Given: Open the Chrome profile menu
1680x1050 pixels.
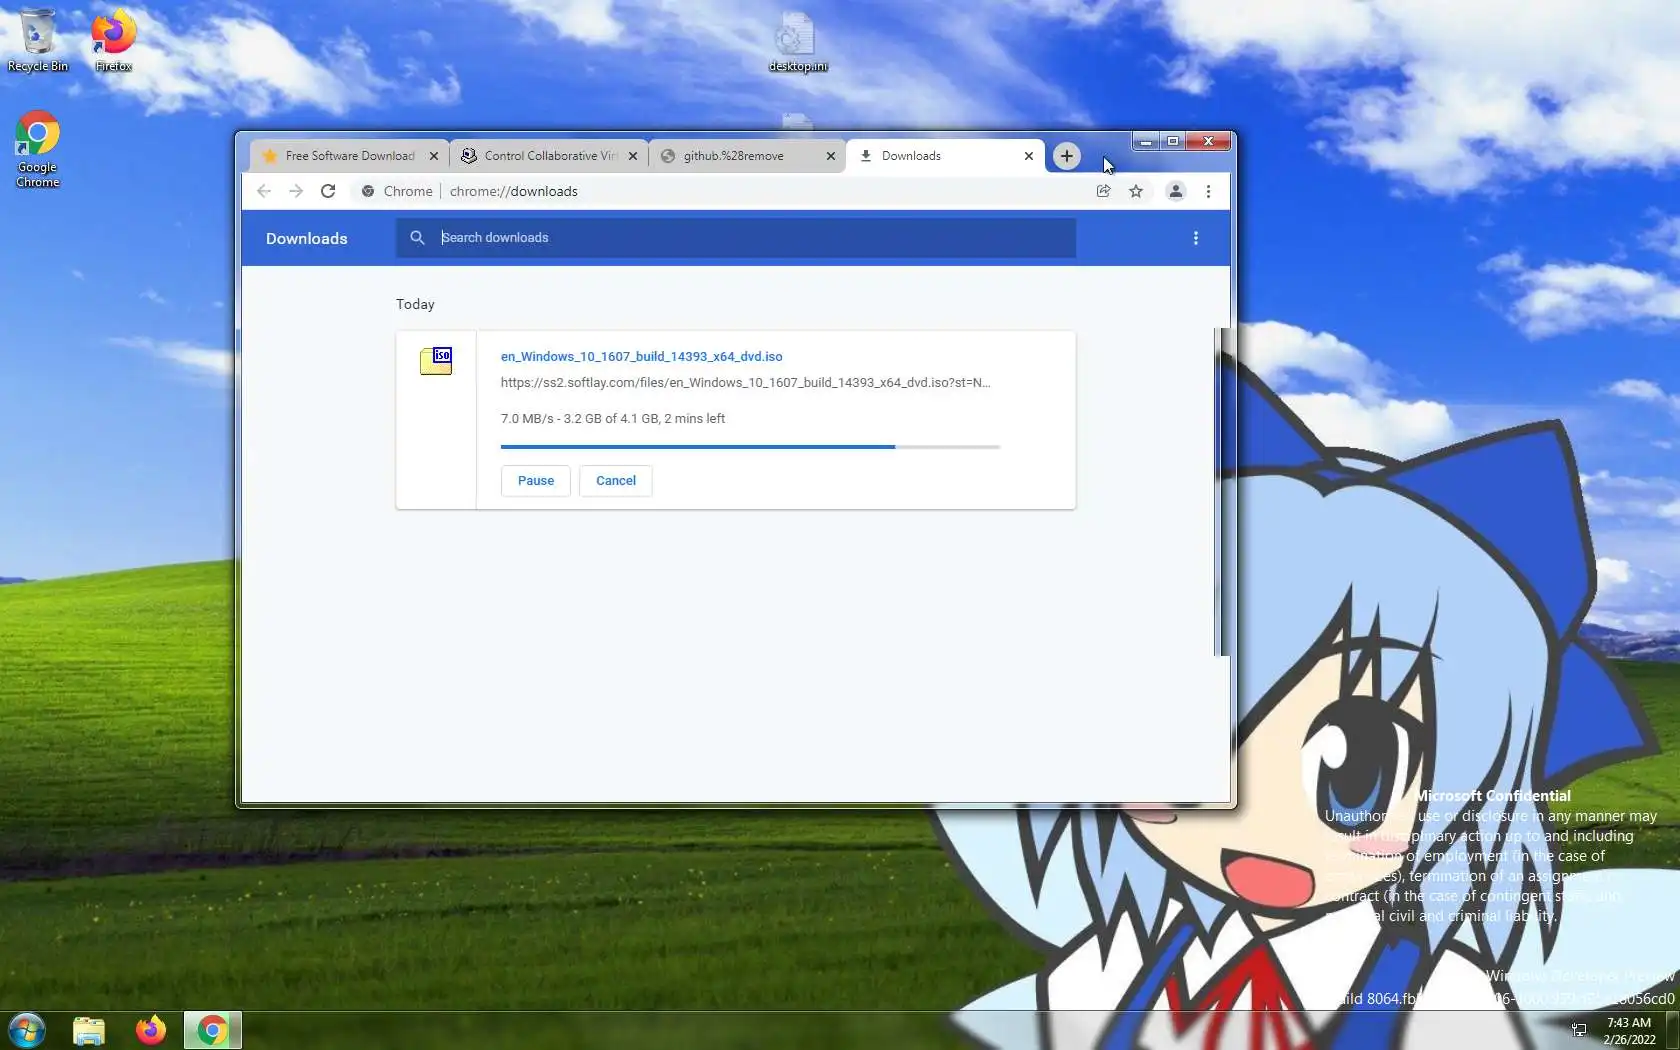Looking at the screenshot, I should coord(1176,191).
